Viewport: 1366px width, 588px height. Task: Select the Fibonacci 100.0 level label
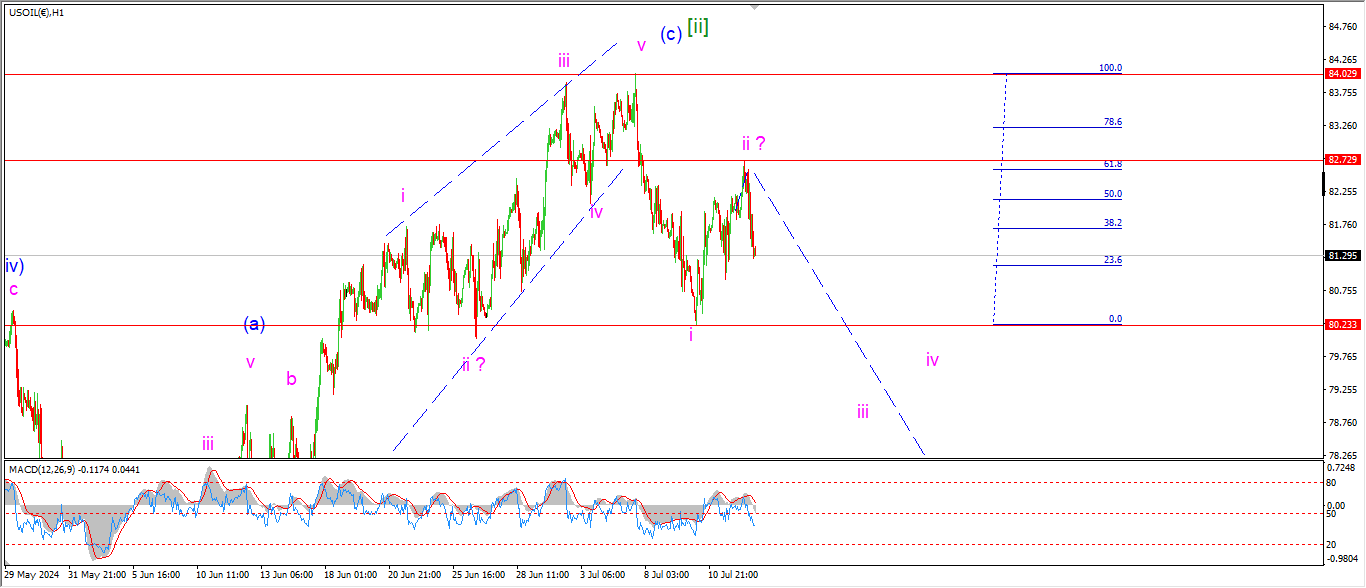tap(1110, 68)
